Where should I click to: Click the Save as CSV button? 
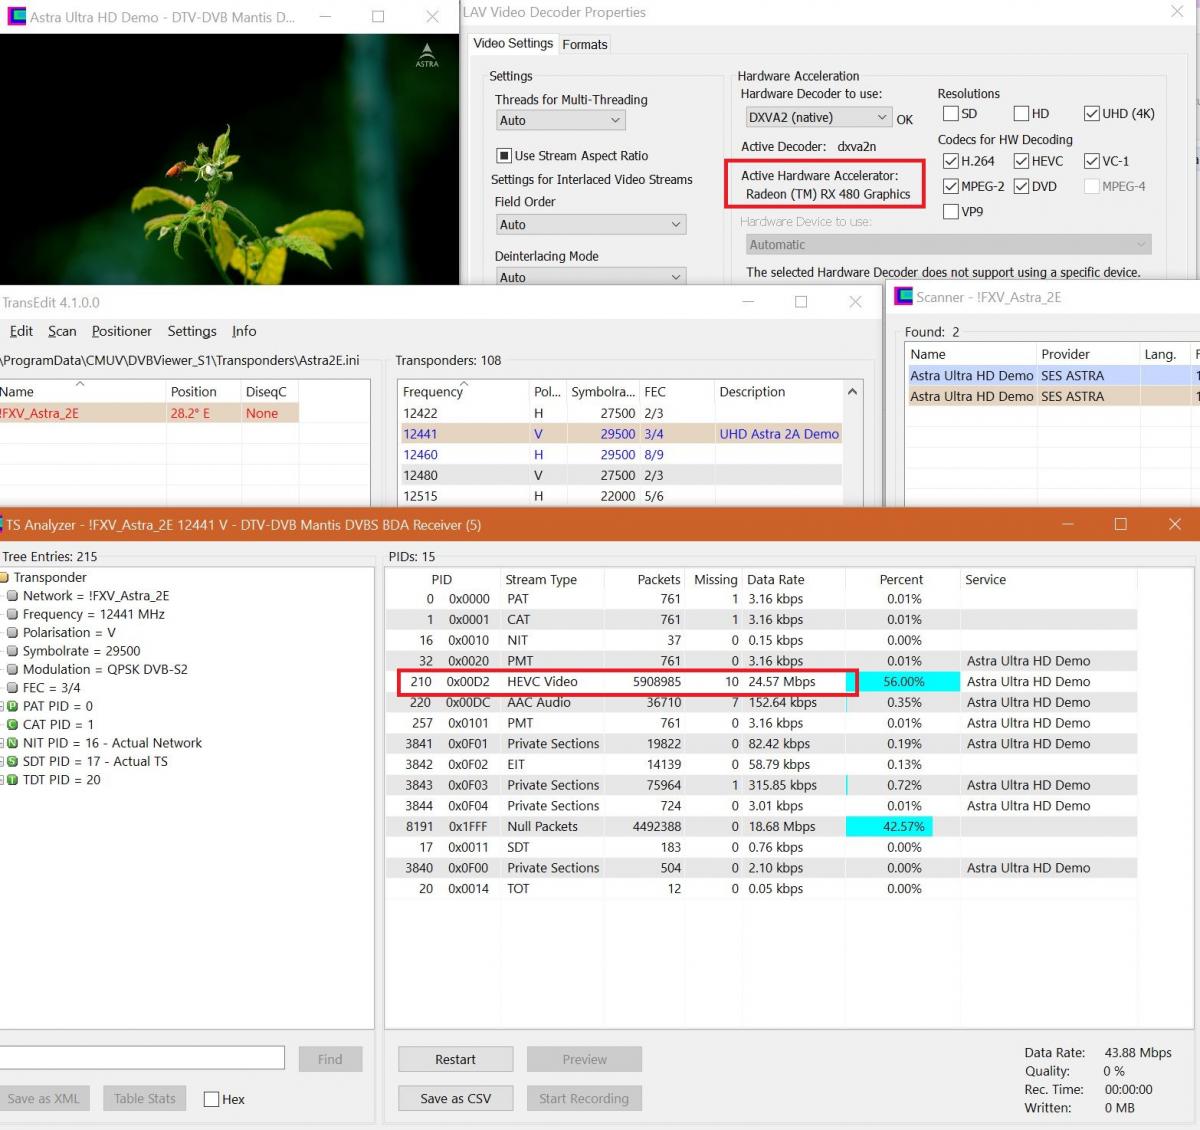pos(455,1098)
